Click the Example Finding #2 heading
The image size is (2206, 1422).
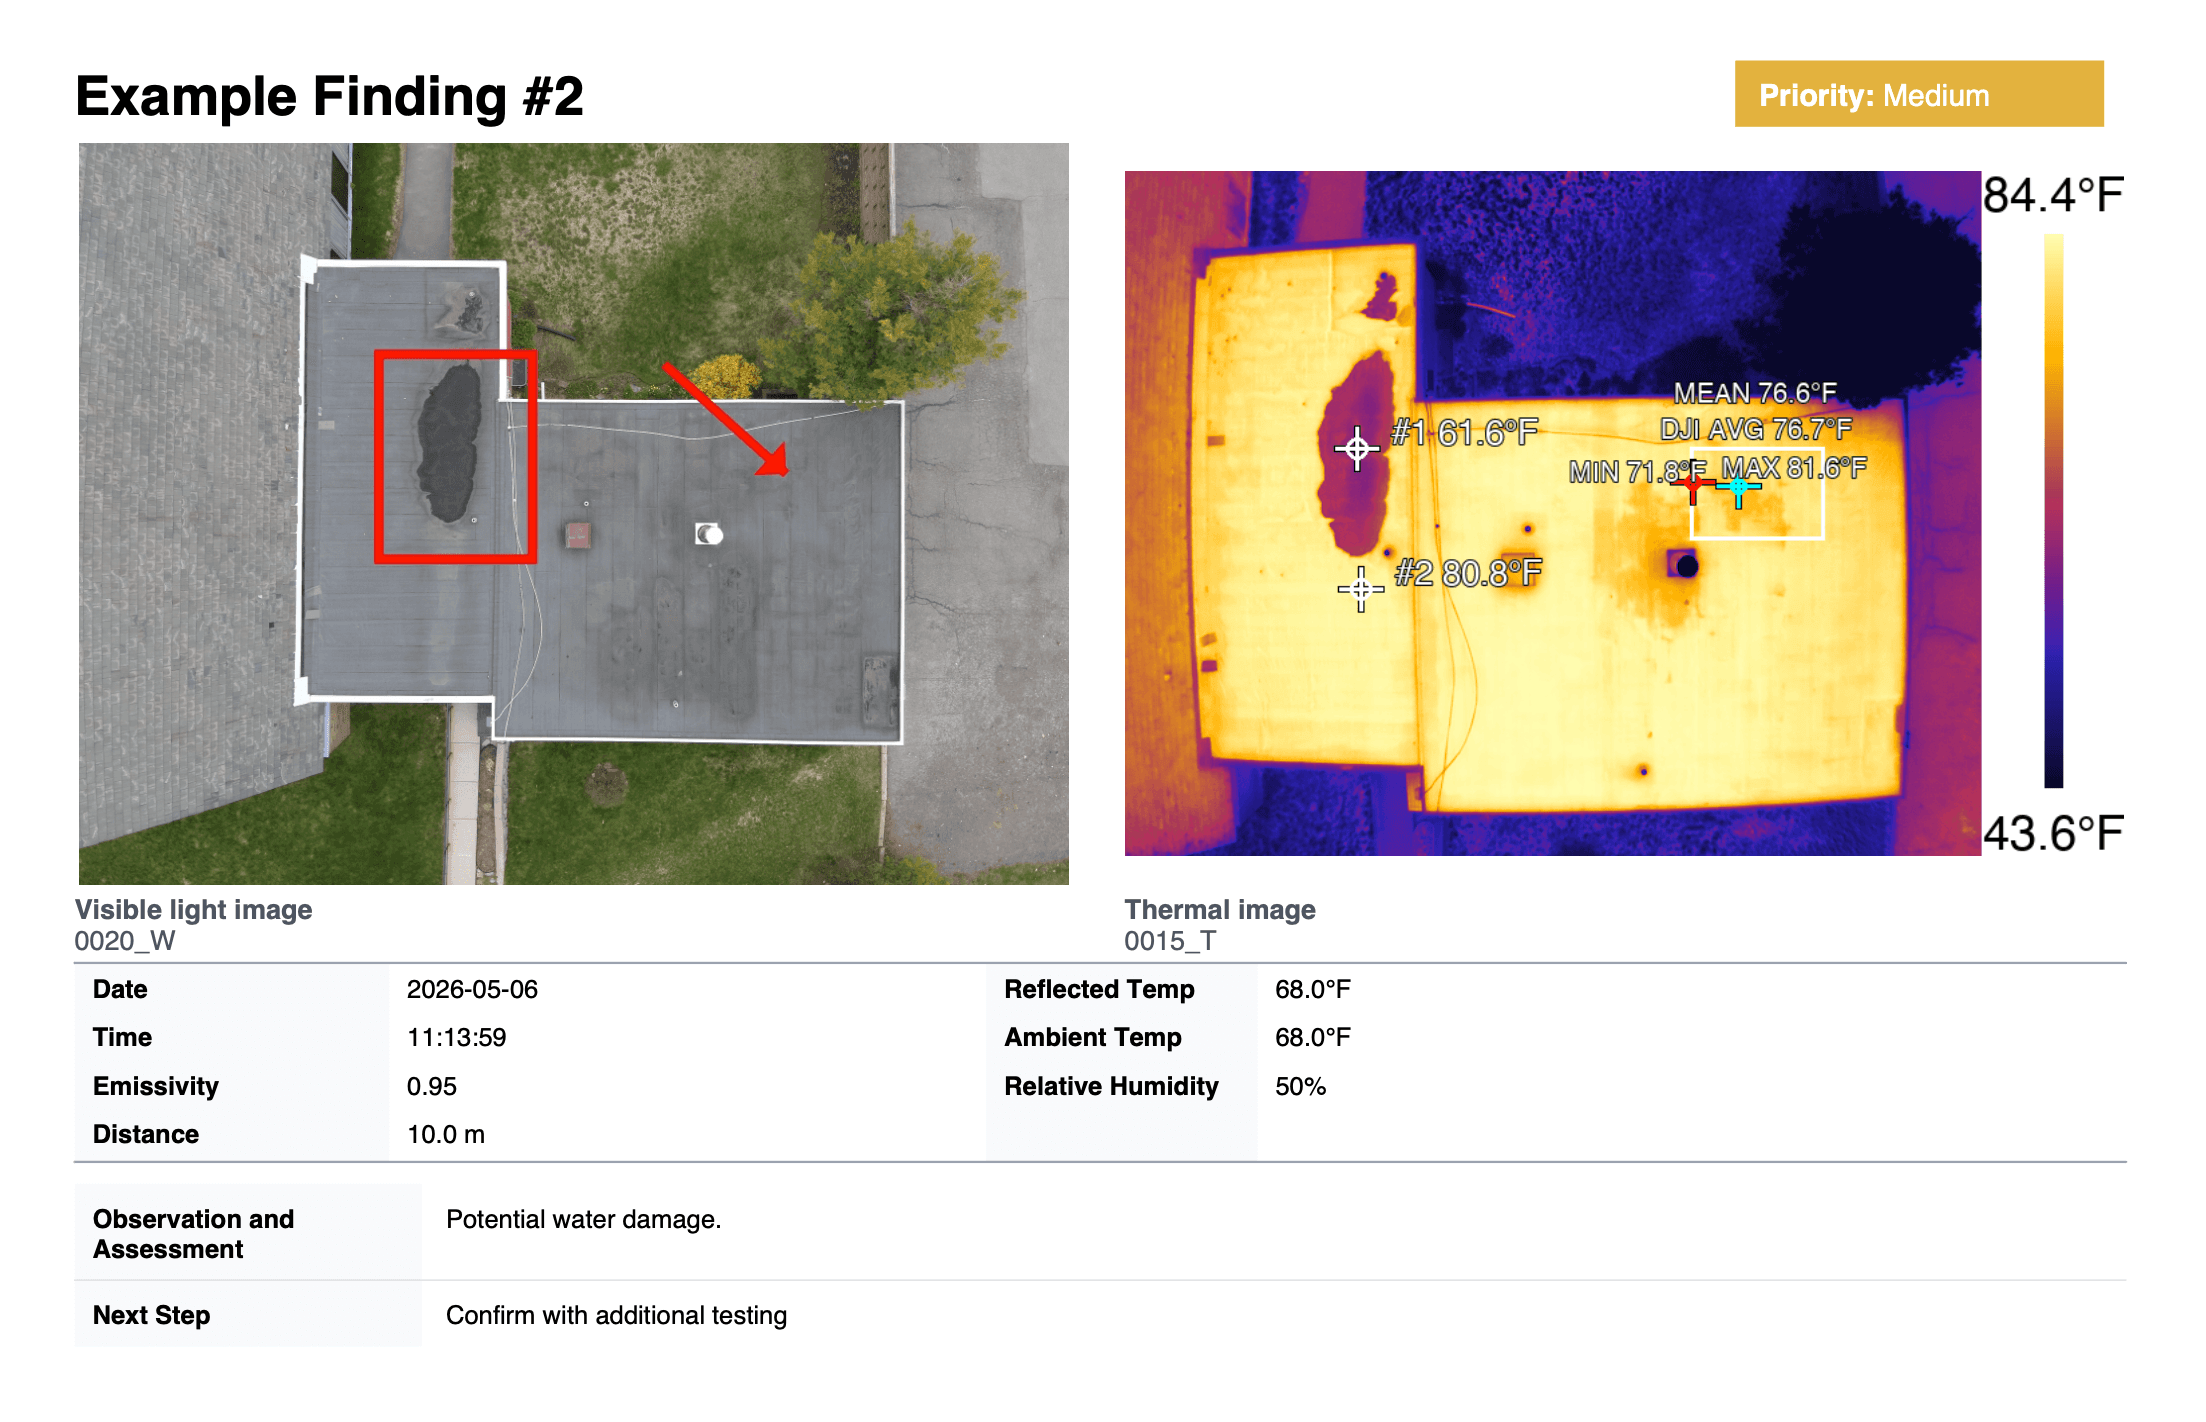coord(329,97)
